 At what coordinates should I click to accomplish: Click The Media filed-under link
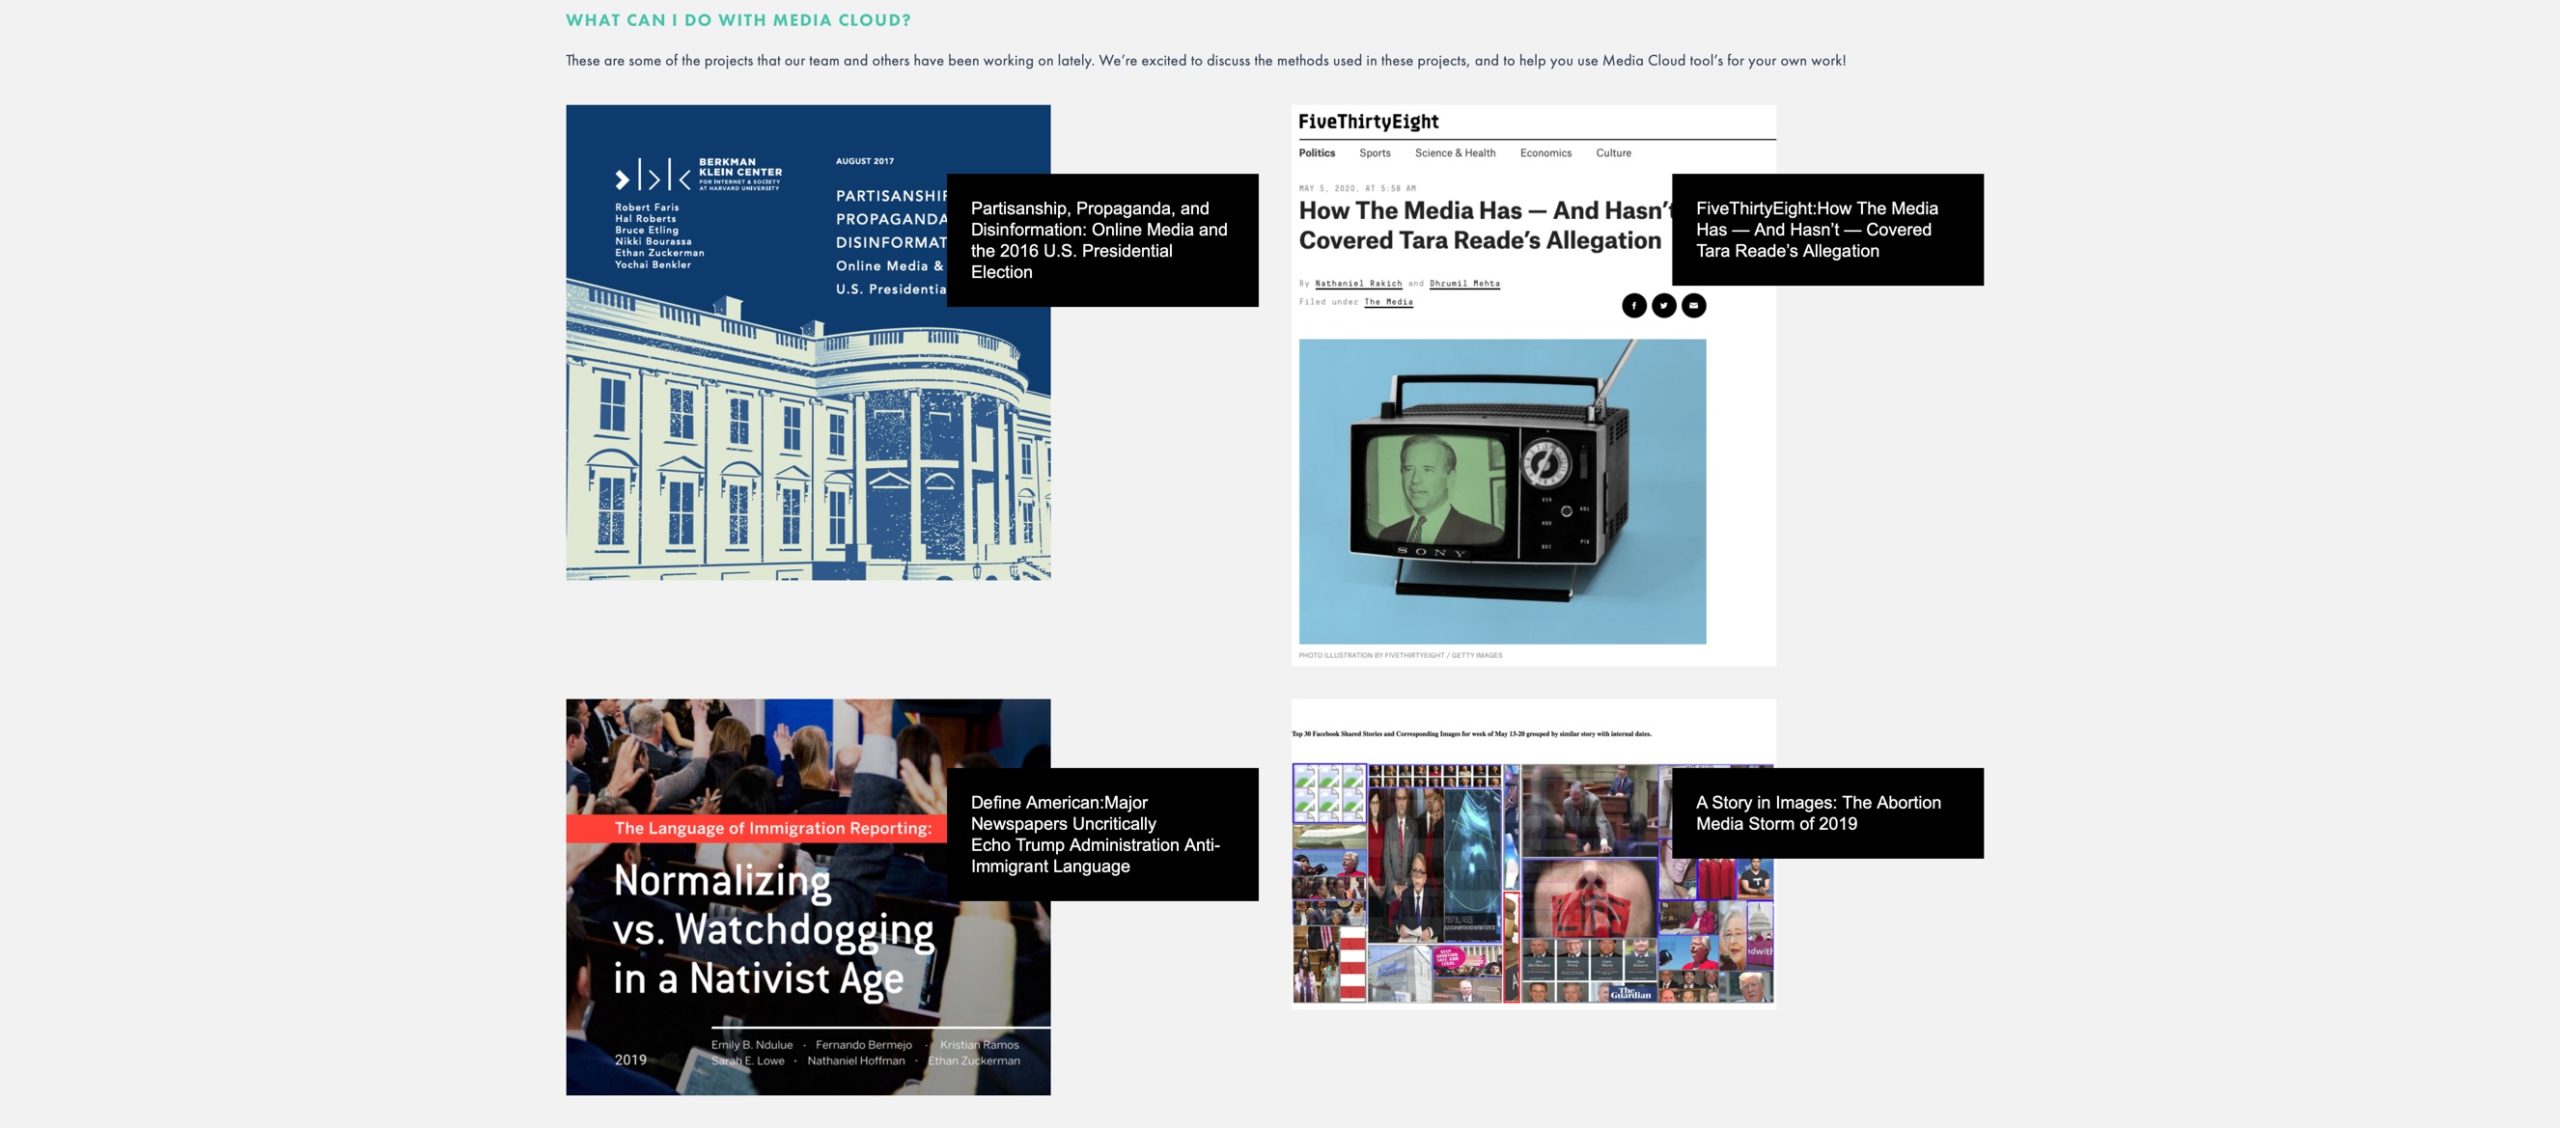(x=1388, y=302)
